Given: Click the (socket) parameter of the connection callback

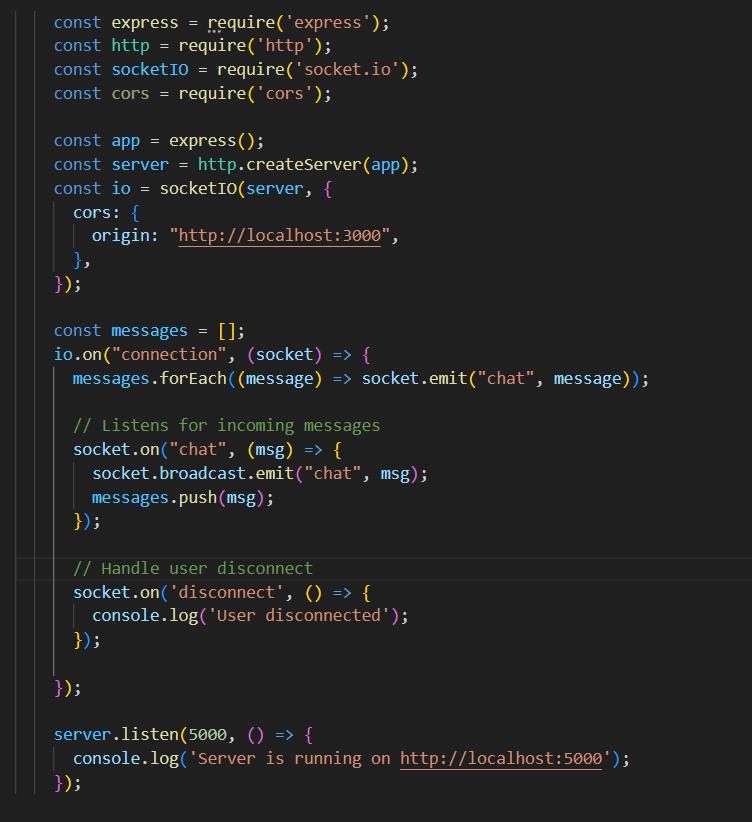Looking at the screenshot, I should 284,355.
